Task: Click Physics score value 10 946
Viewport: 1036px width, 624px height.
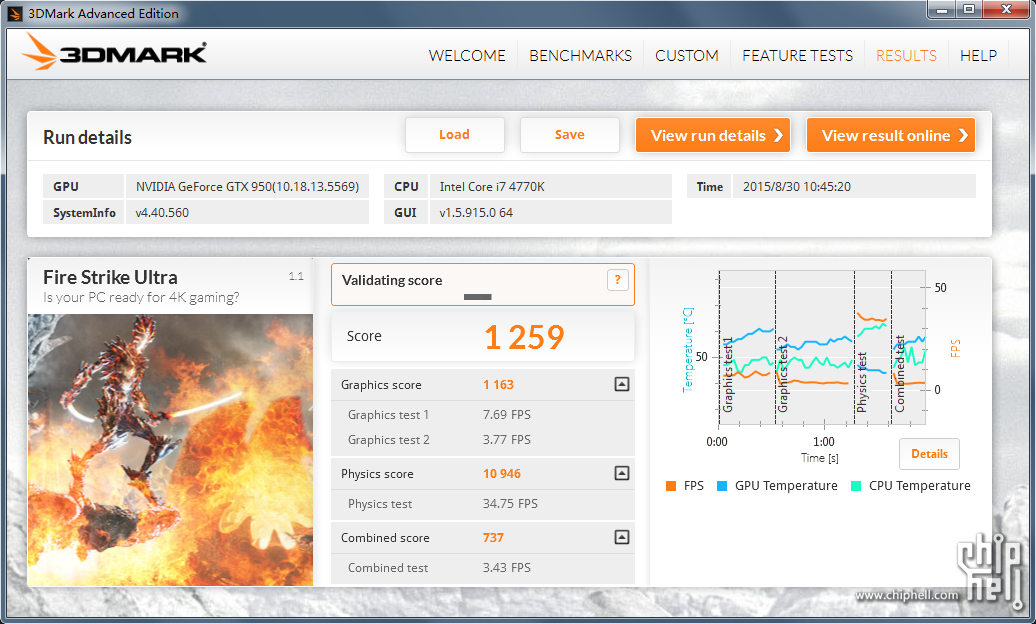Action: 501,474
